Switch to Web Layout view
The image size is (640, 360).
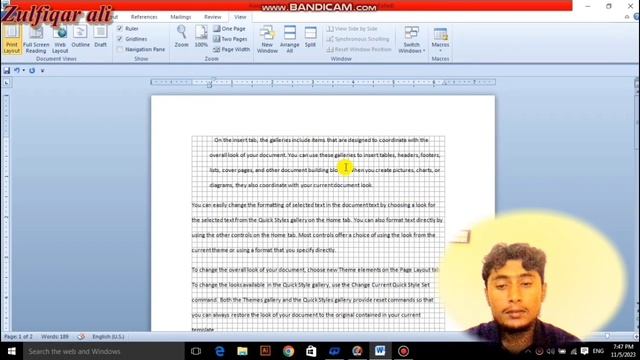[x=60, y=39]
